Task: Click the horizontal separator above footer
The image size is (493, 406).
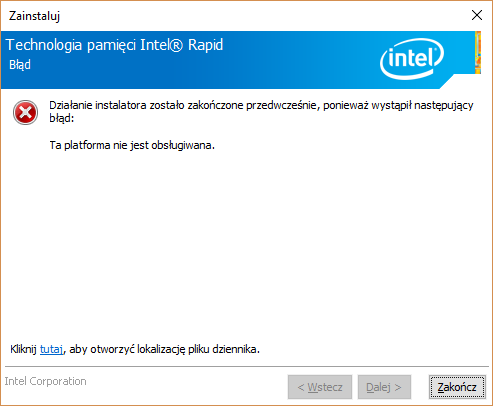Action: tap(247, 367)
